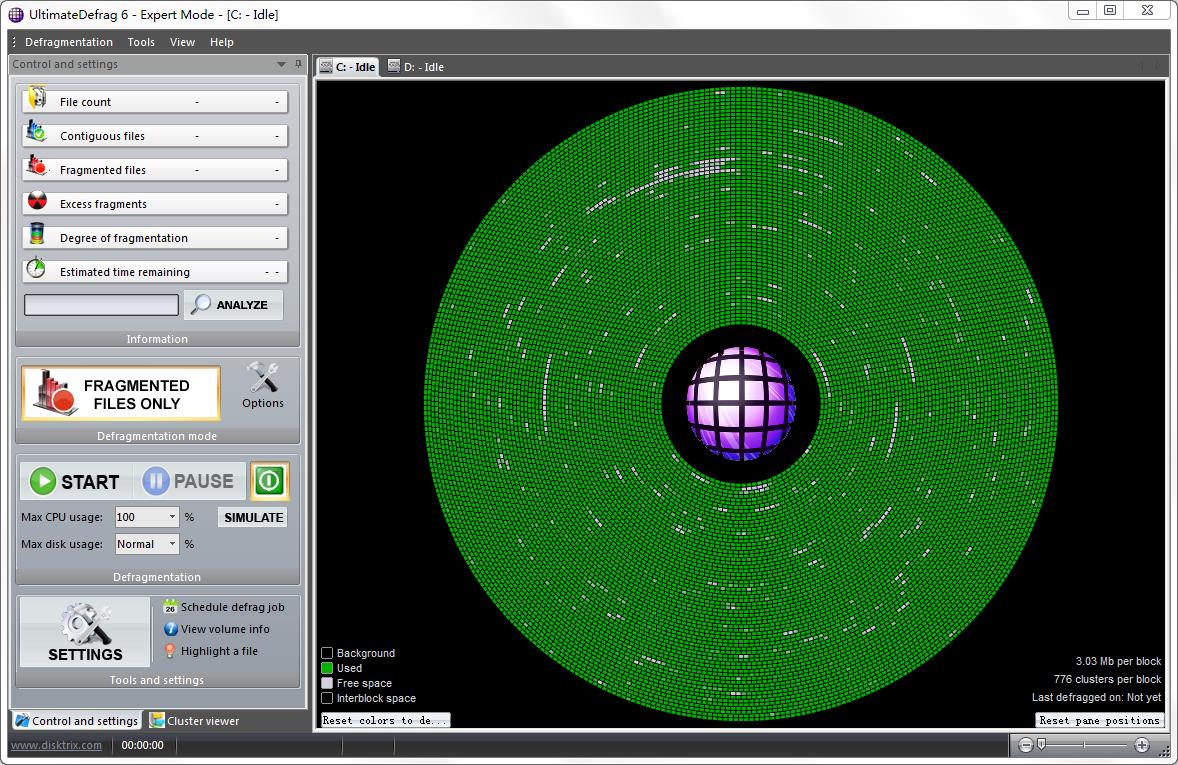Click the Highlight a file lightbulb icon
This screenshot has width=1178, height=765.
coord(171,651)
